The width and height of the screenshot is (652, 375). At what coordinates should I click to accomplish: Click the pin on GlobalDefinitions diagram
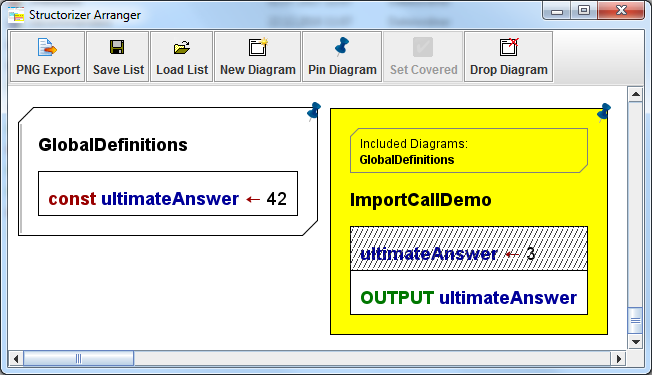click(314, 111)
